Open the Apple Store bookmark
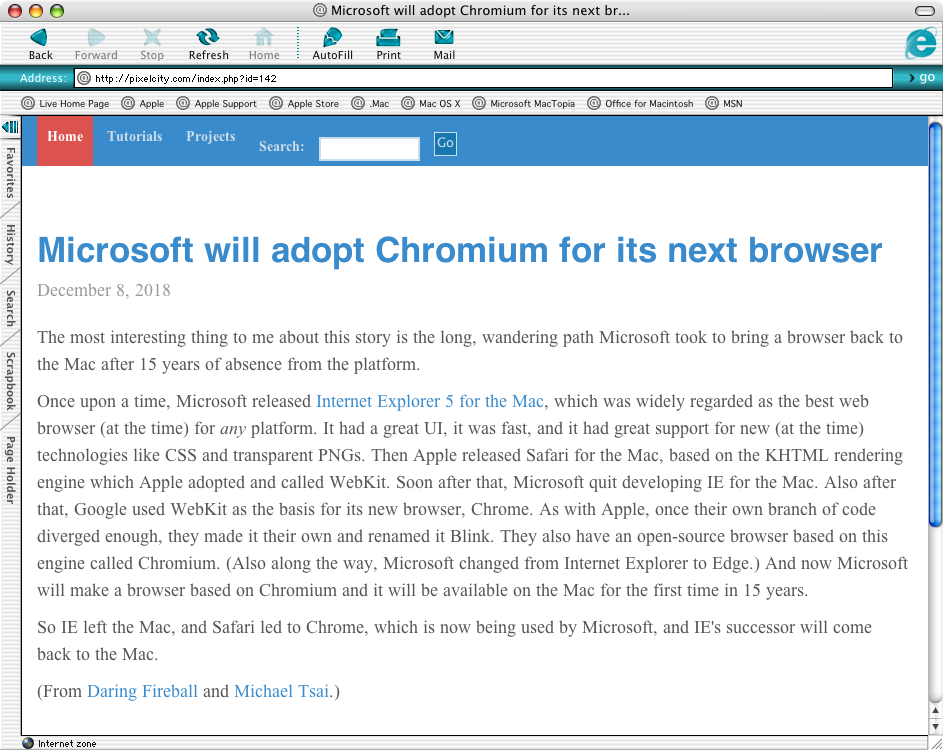 point(304,103)
